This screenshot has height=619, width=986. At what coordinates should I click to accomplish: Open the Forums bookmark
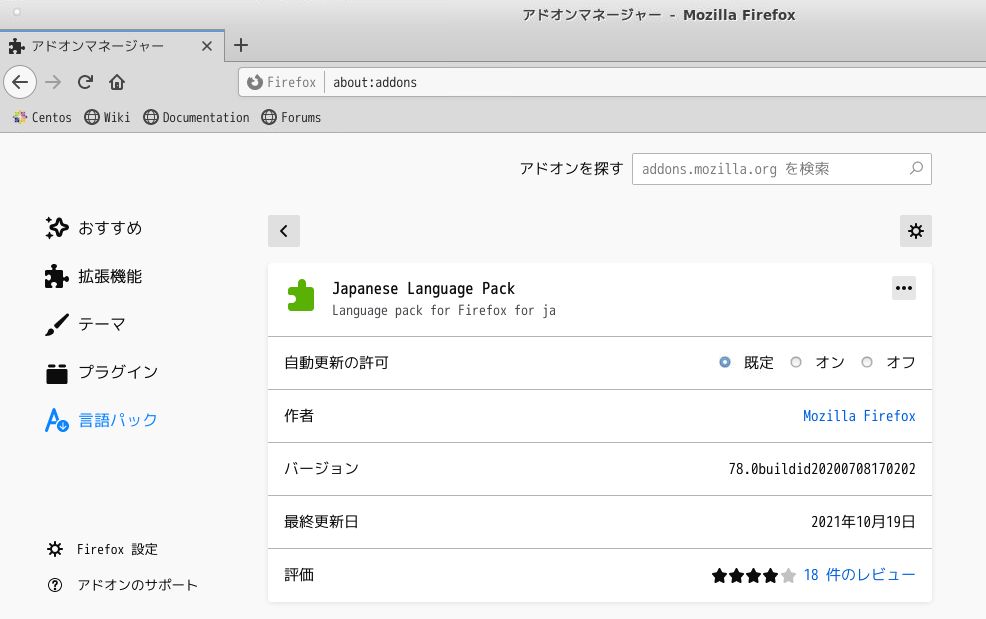[x=291, y=118]
